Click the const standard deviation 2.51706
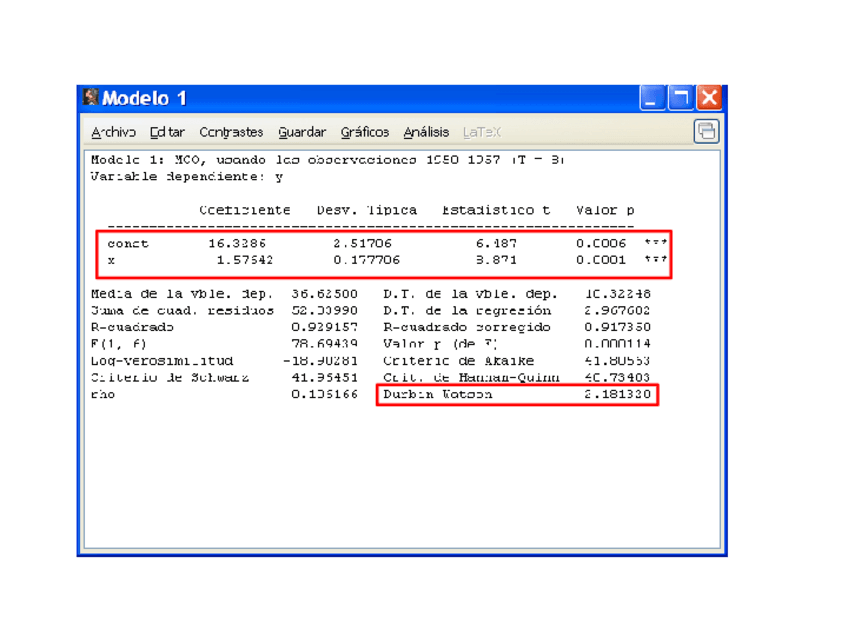Image resolution: width=848 pixels, height=636 pixels. 362,244
